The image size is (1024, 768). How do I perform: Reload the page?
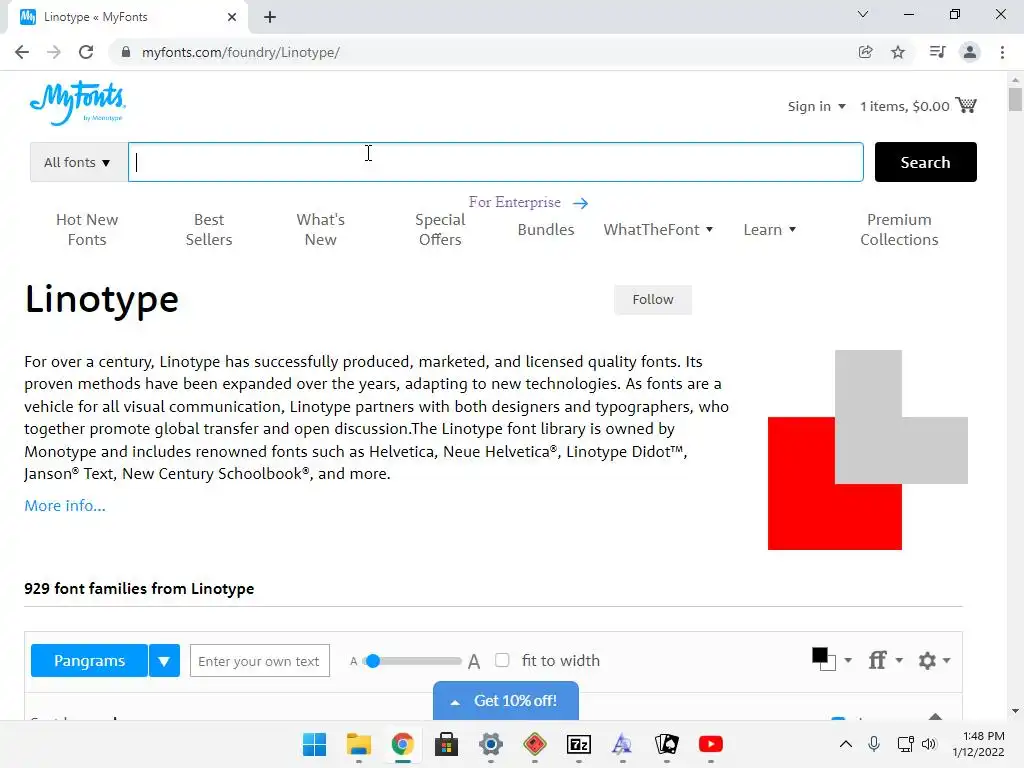(x=86, y=52)
